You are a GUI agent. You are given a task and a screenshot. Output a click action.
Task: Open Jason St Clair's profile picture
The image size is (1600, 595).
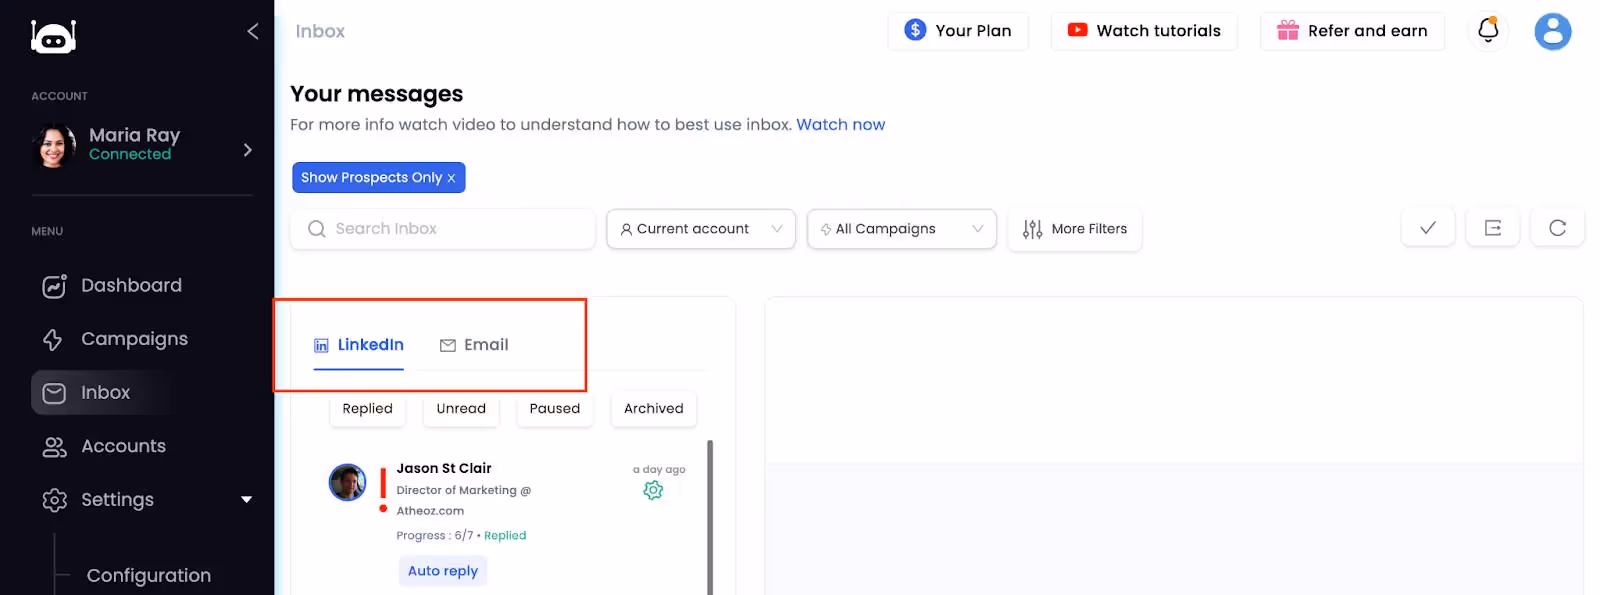coord(348,482)
